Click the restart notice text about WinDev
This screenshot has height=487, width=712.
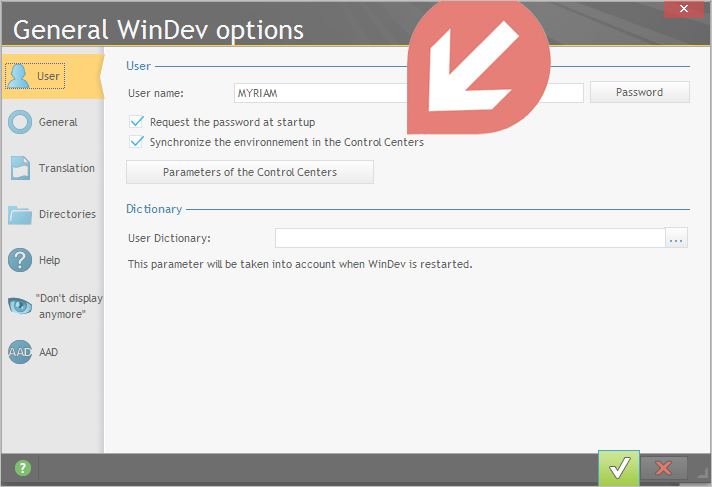point(300,264)
